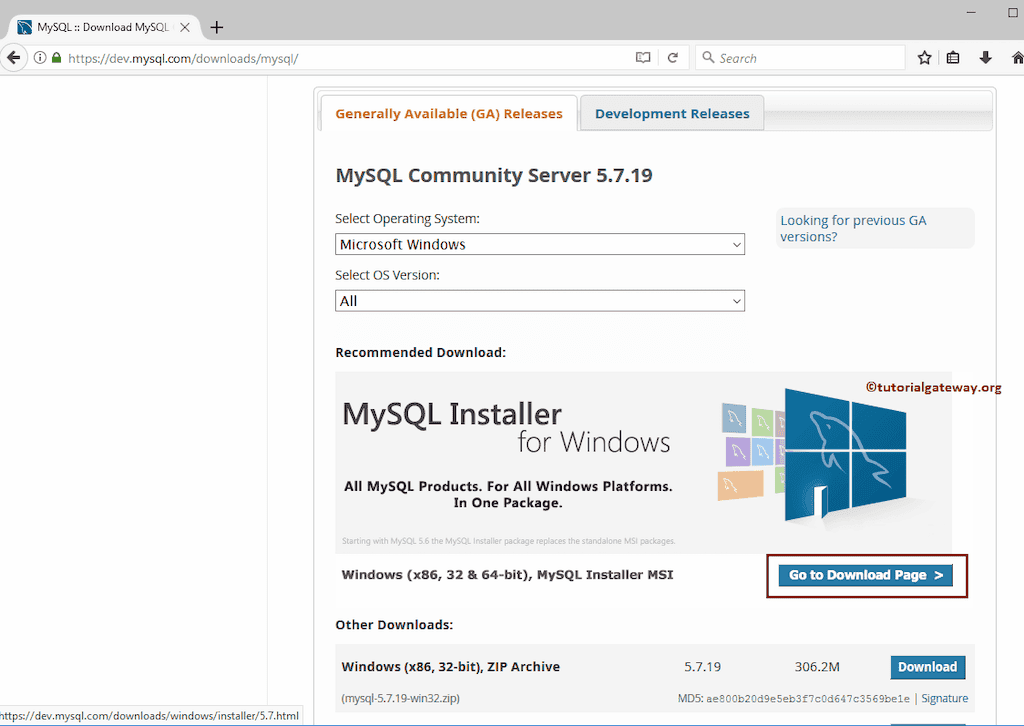Open the Select Operating System dropdown
This screenshot has height=726, width=1024.
pos(539,244)
